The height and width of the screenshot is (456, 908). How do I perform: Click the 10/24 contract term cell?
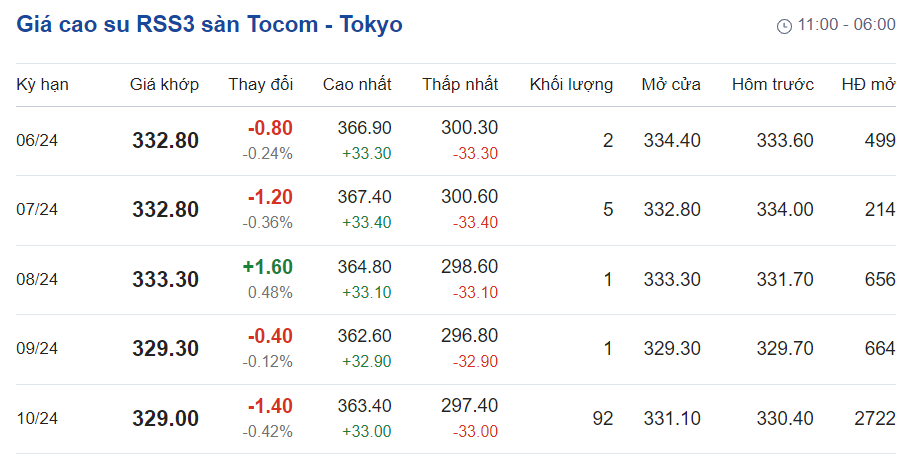tap(37, 419)
